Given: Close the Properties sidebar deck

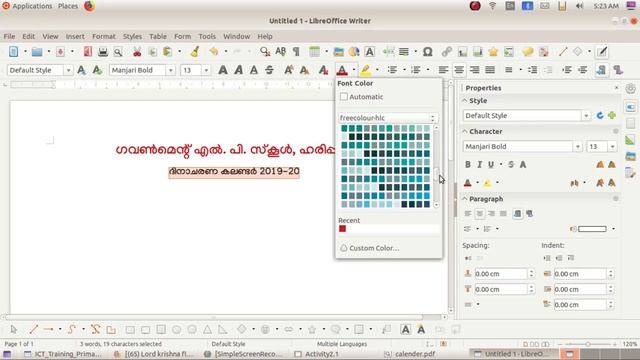Looking at the screenshot, I should click(x=616, y=88).
